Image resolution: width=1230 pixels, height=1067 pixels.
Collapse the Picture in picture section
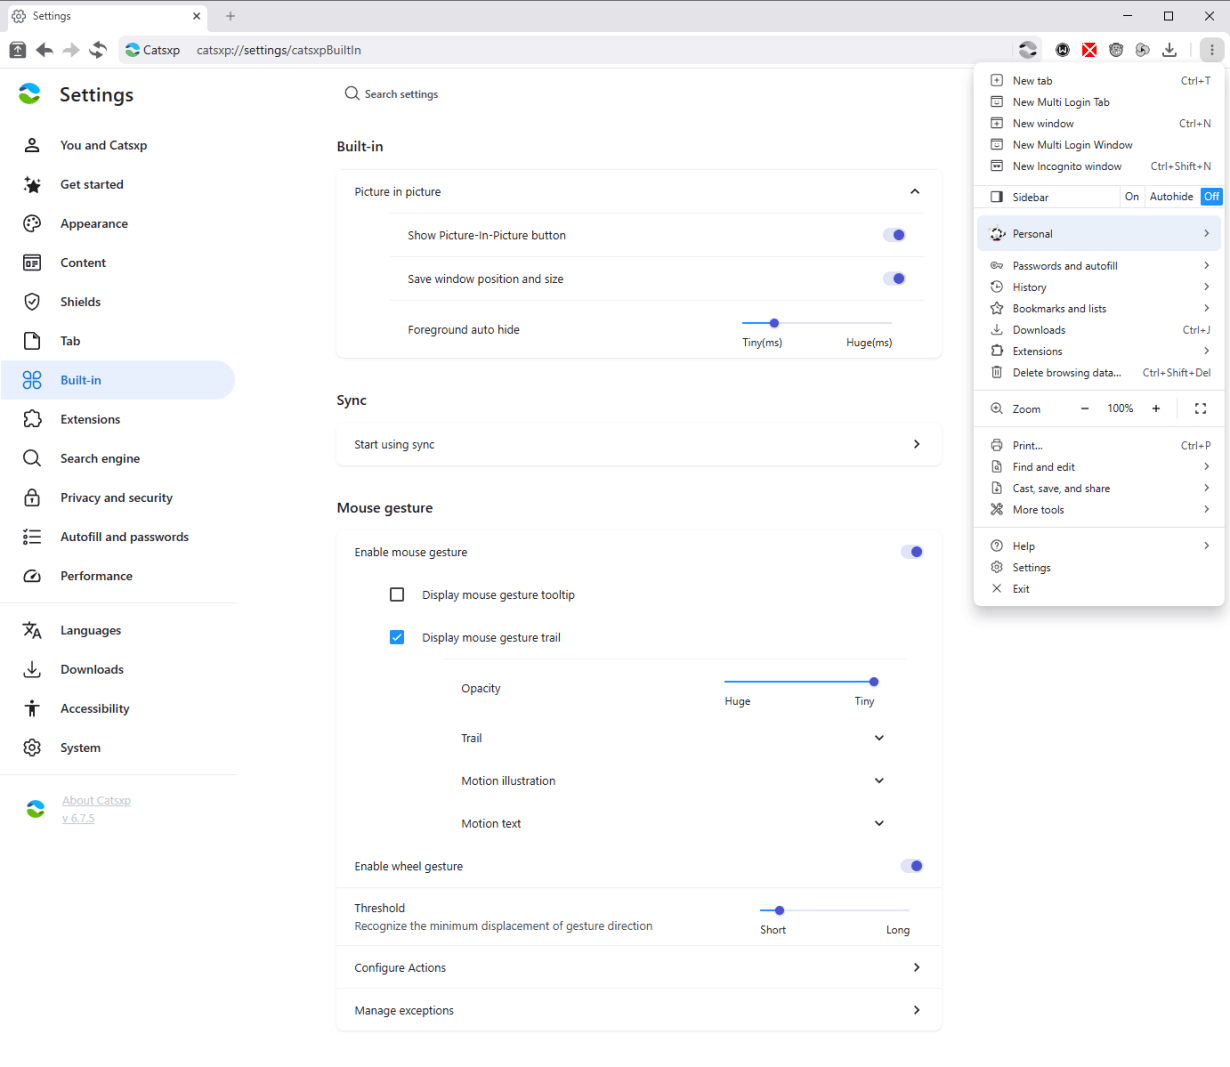point(914,192)
